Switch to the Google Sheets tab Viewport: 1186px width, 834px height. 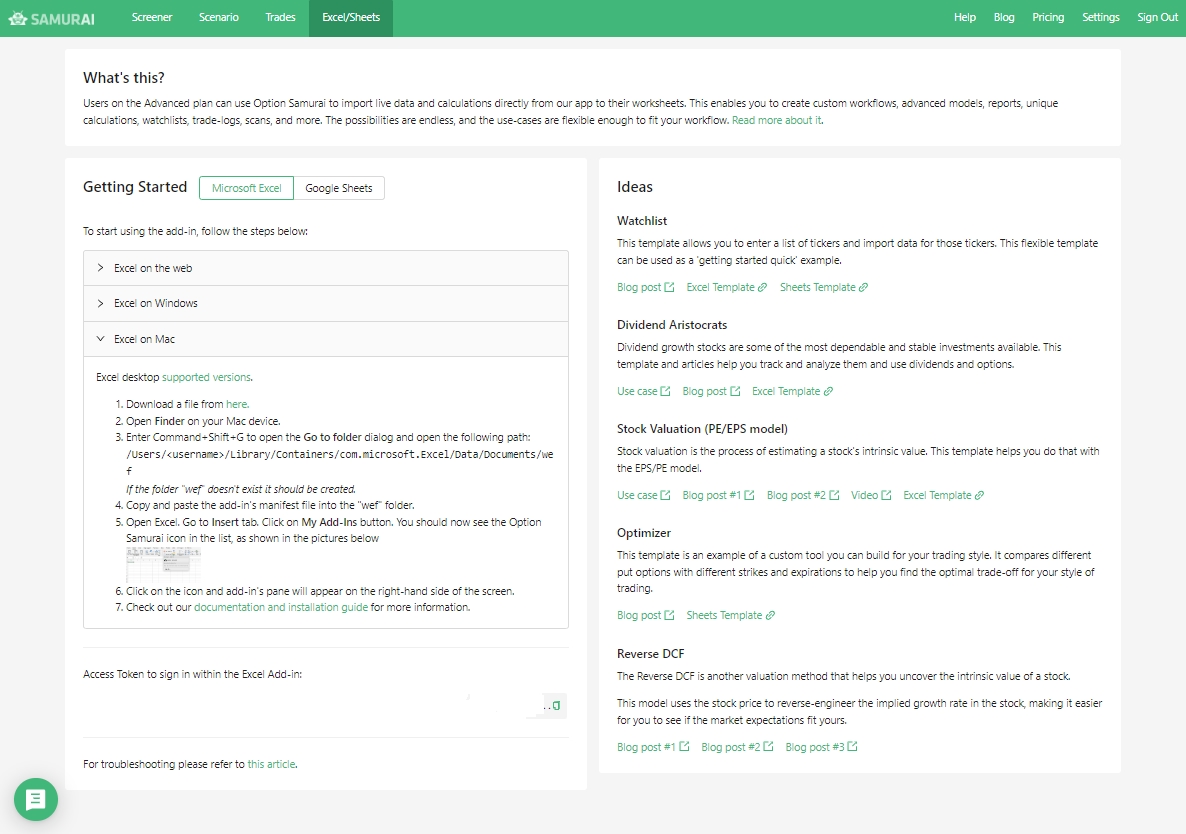(339, 188)
